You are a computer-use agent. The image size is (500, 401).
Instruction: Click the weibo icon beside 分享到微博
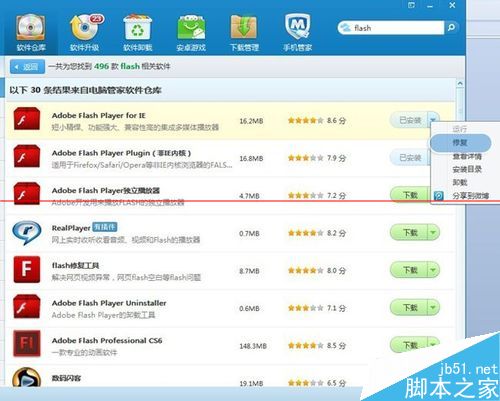click(x=439, y=196)
